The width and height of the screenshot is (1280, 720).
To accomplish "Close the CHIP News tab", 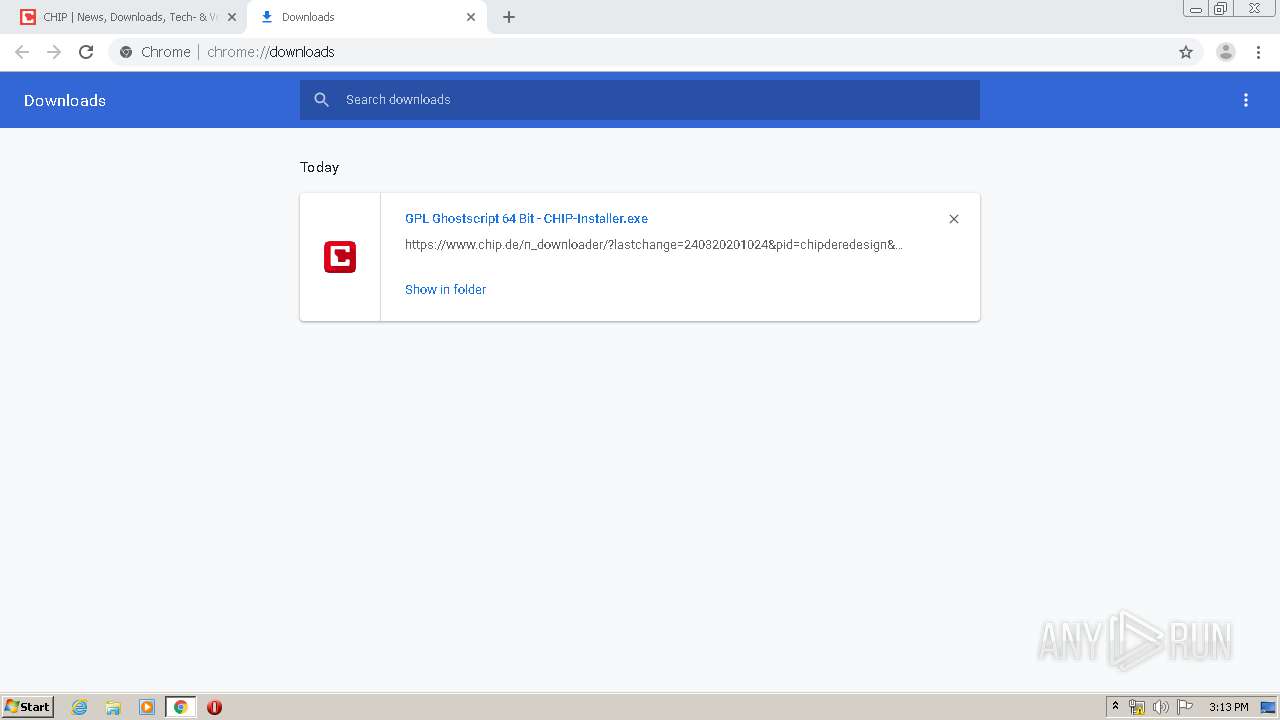I will coord(231,17).
